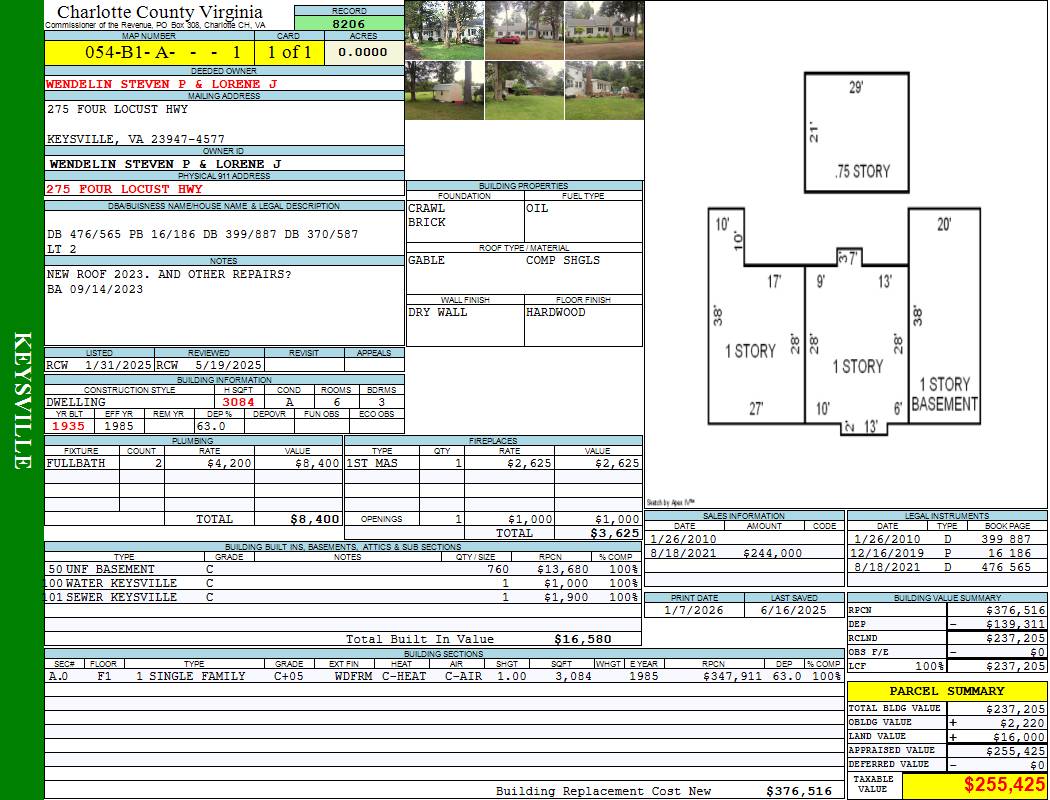The width and height of the screenshot is (1050, 800).
Task: Select the red physical 911 address
Action: [125, 189]
